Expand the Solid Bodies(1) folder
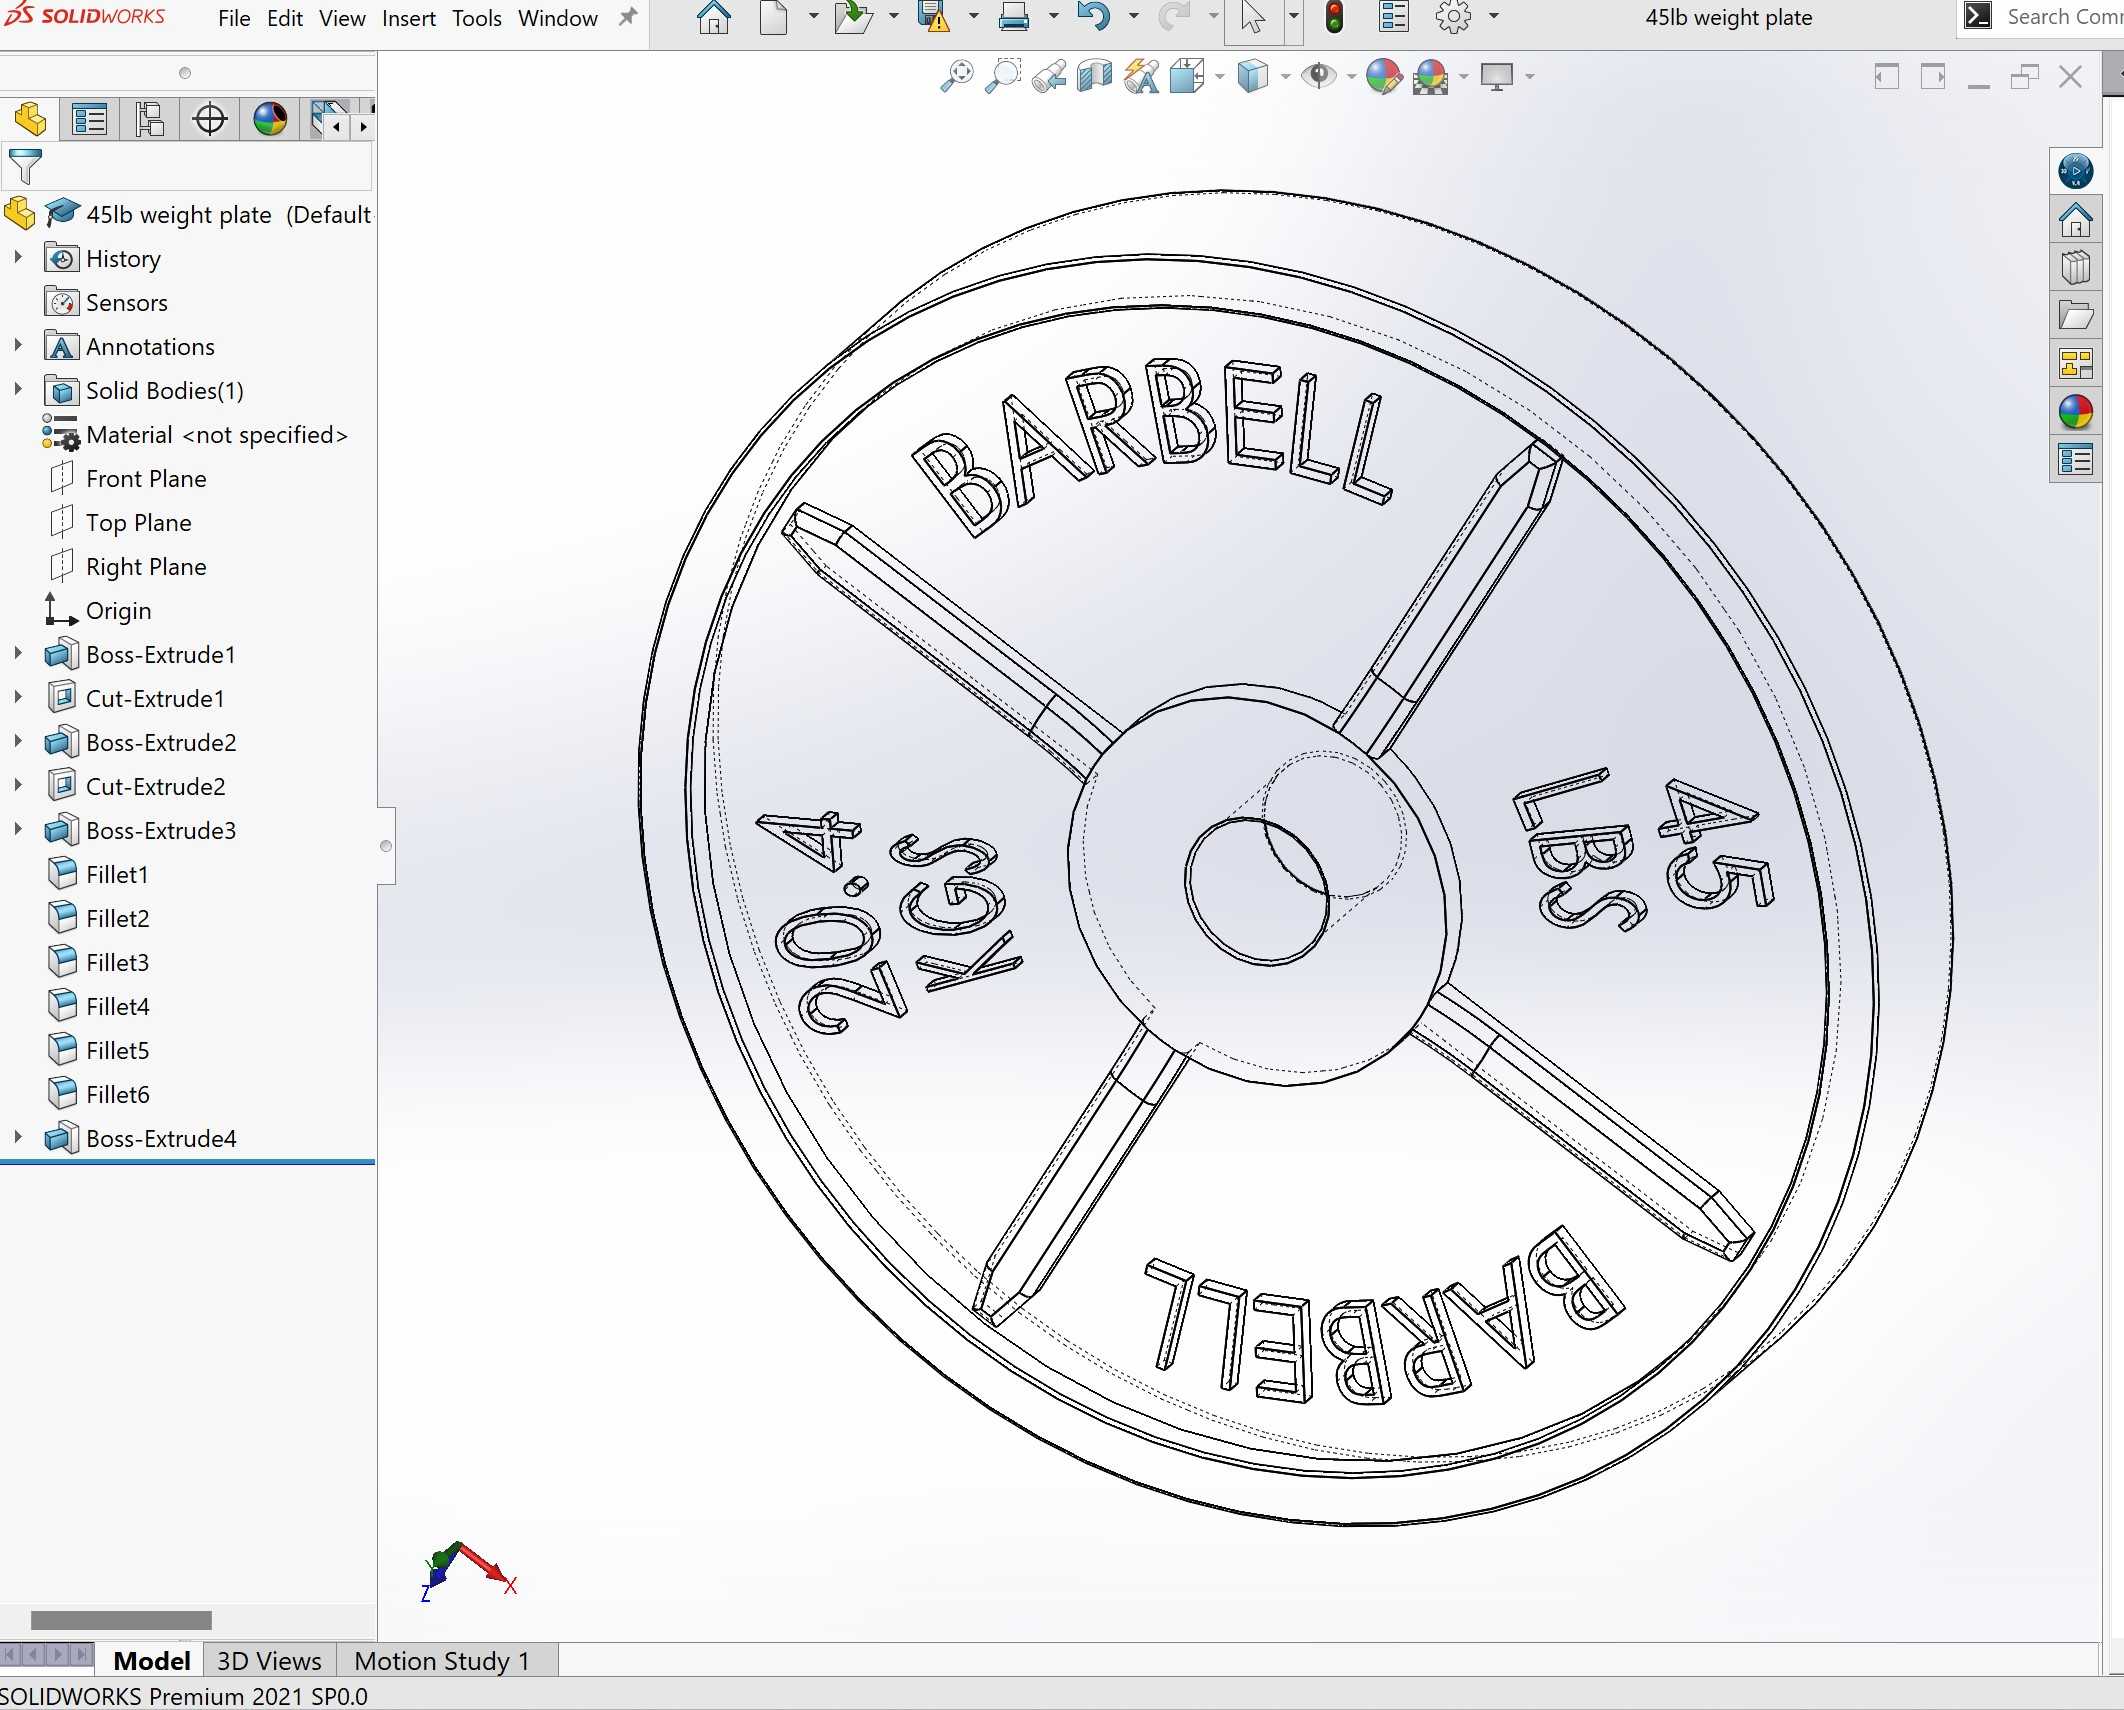This screenshot has height=1710, width=2124. pos(18,390)
